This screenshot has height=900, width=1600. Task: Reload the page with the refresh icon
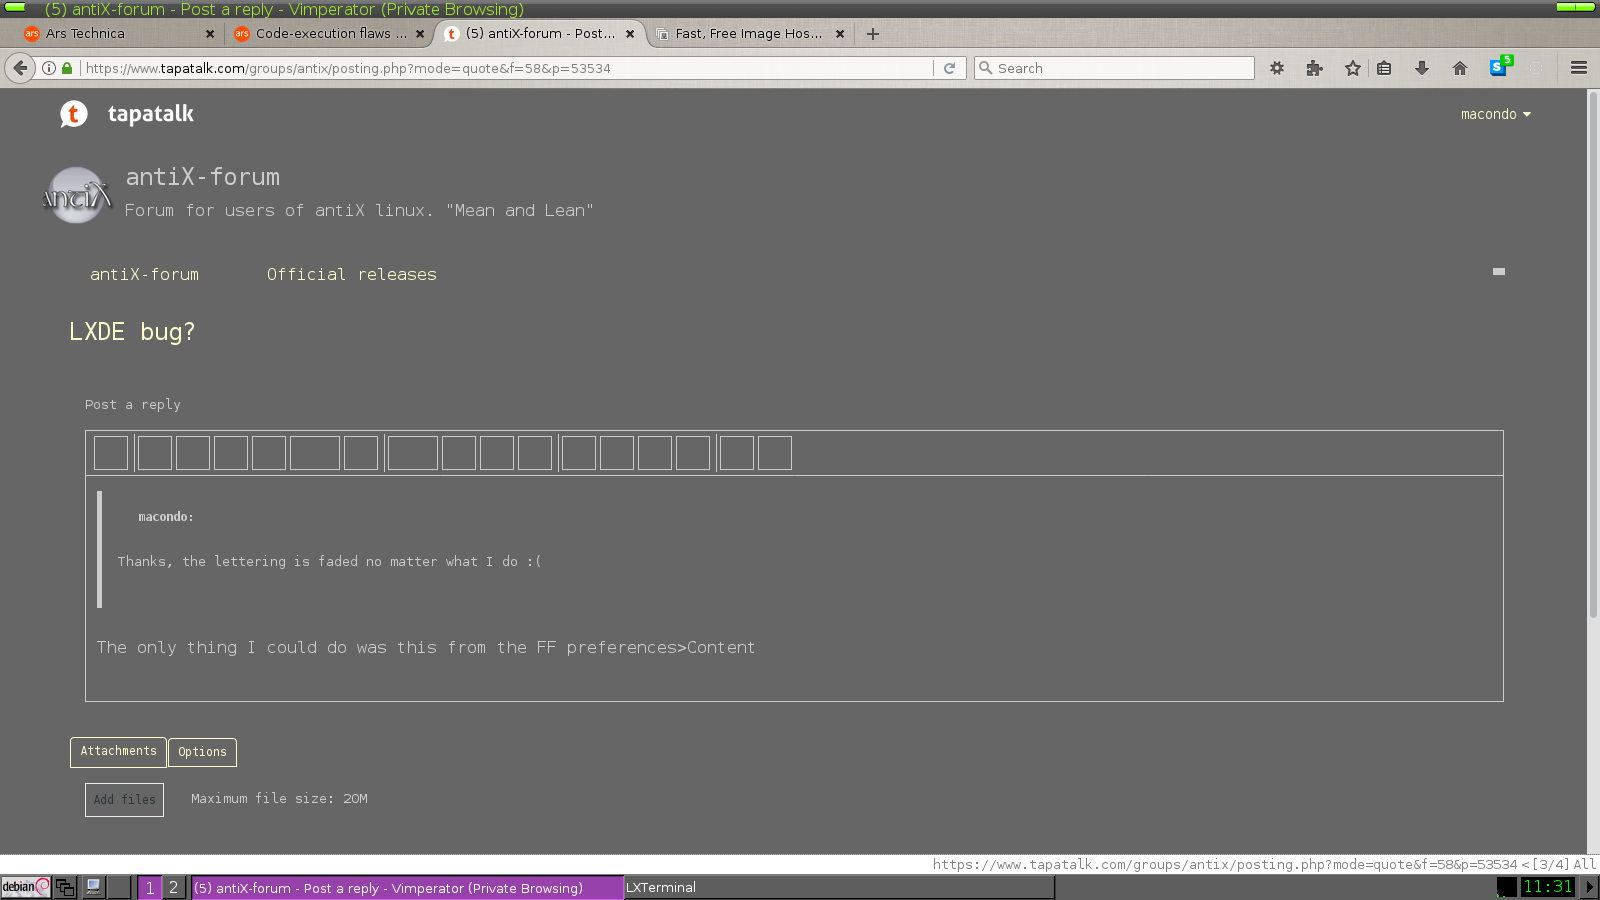point(949,68)
